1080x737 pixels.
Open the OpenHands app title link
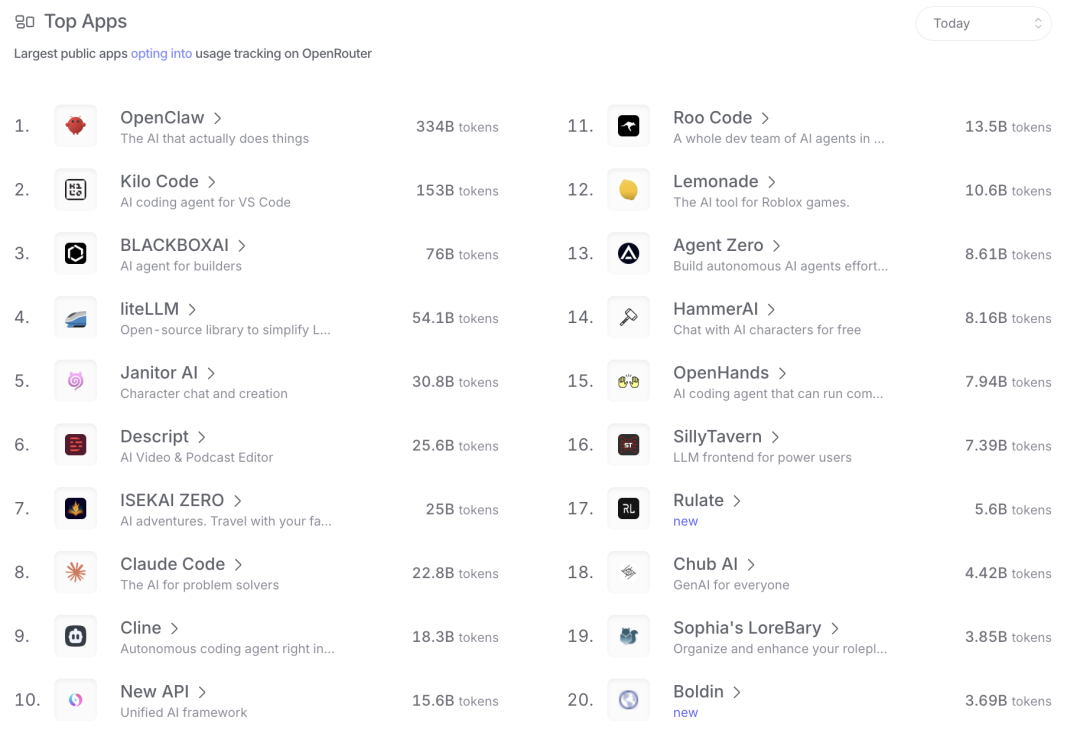point(721,373)
